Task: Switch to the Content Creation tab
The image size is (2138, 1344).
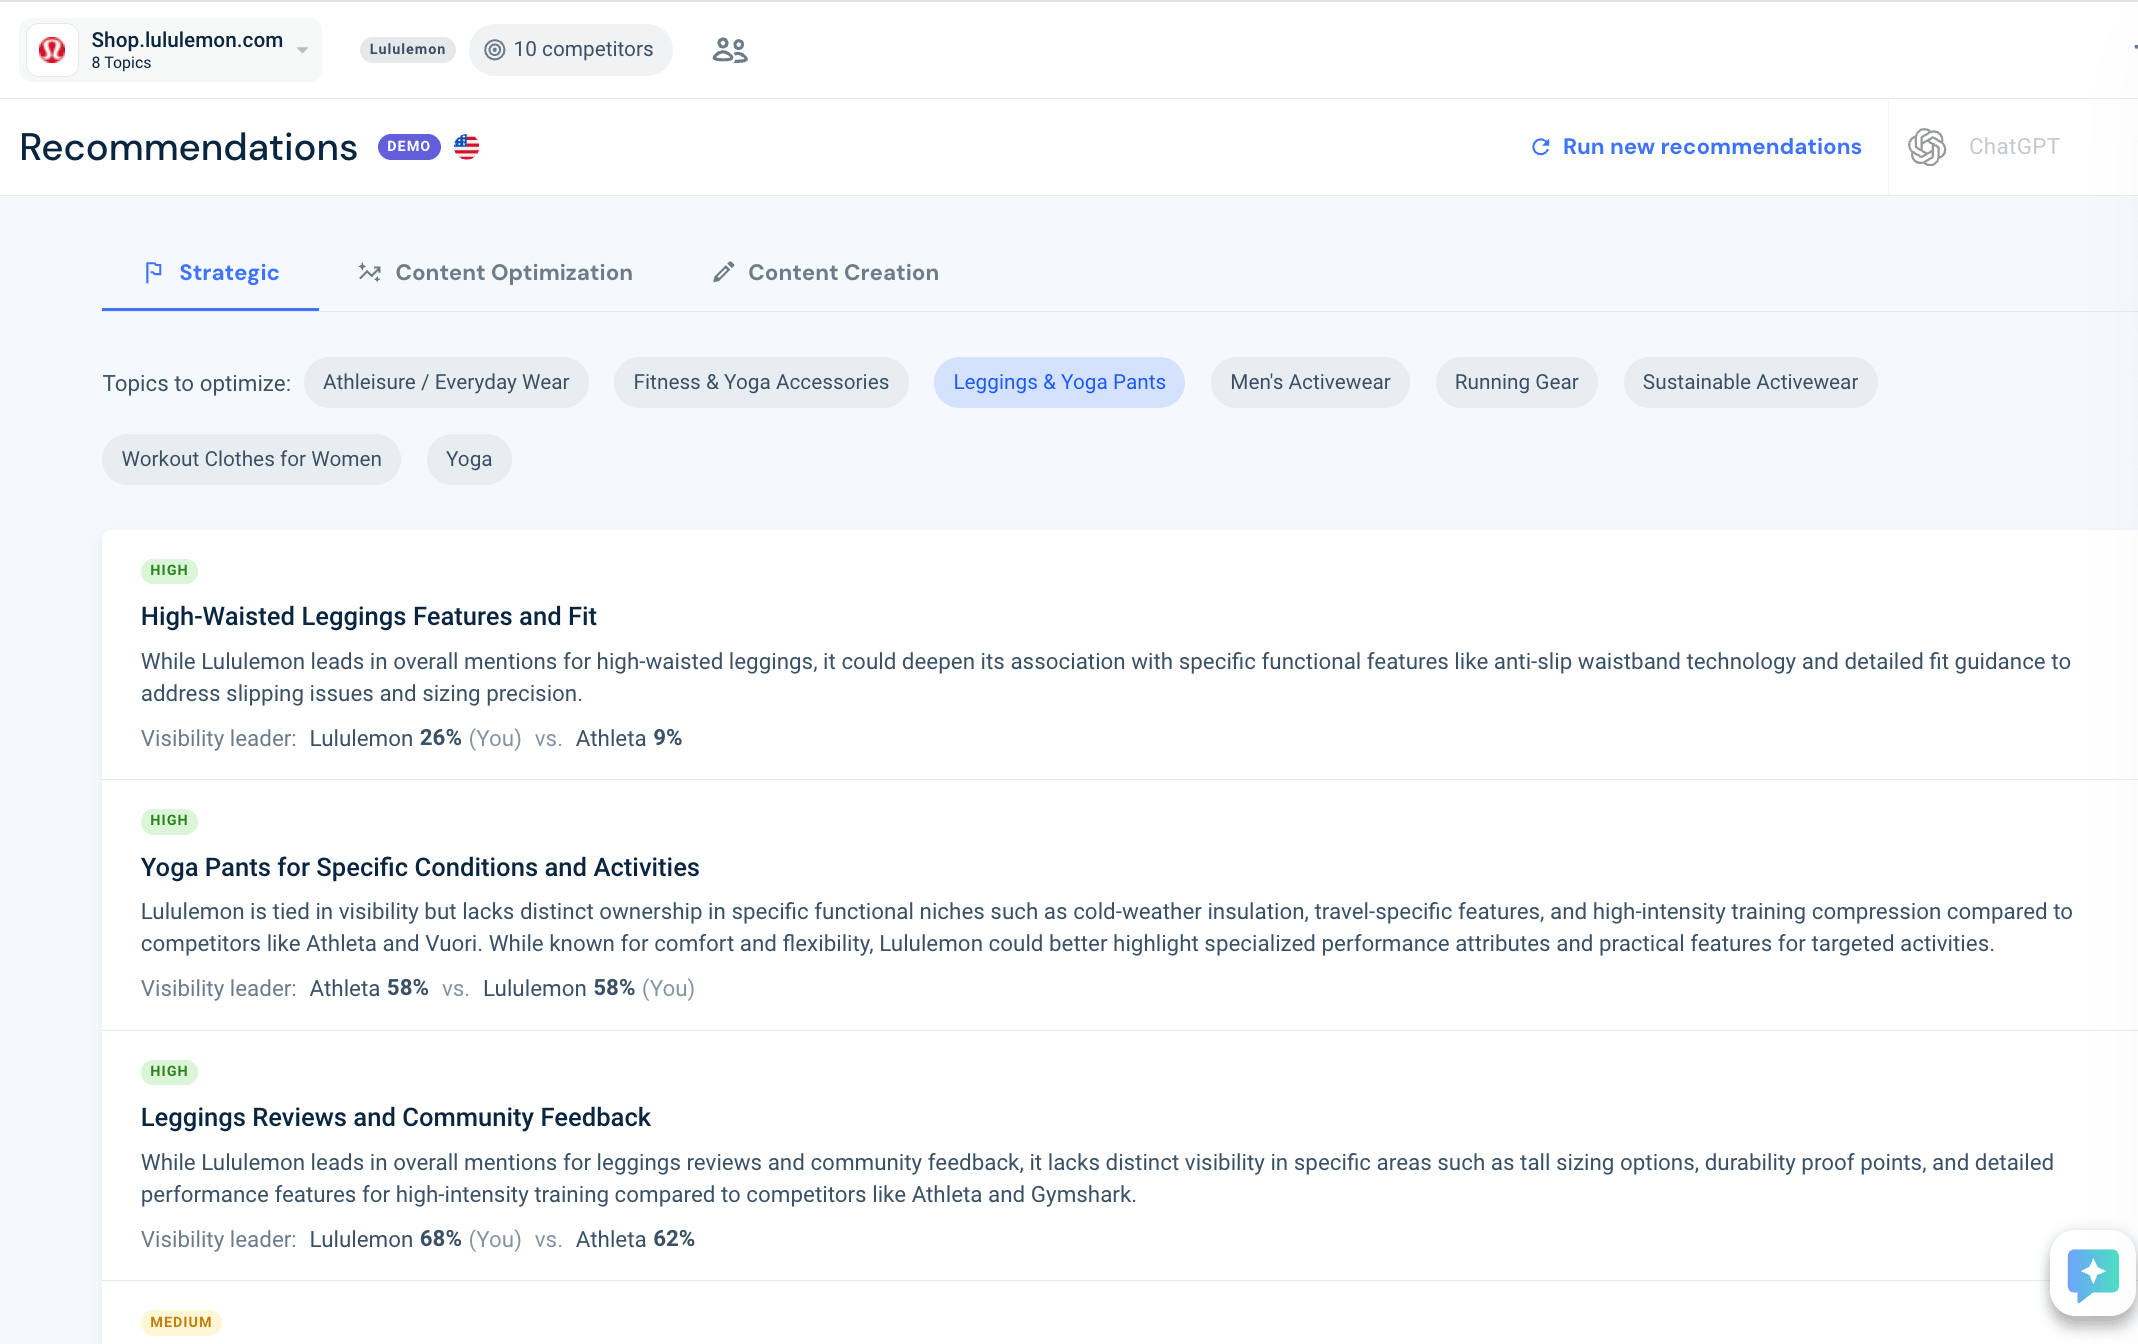Action: point(825,273)
